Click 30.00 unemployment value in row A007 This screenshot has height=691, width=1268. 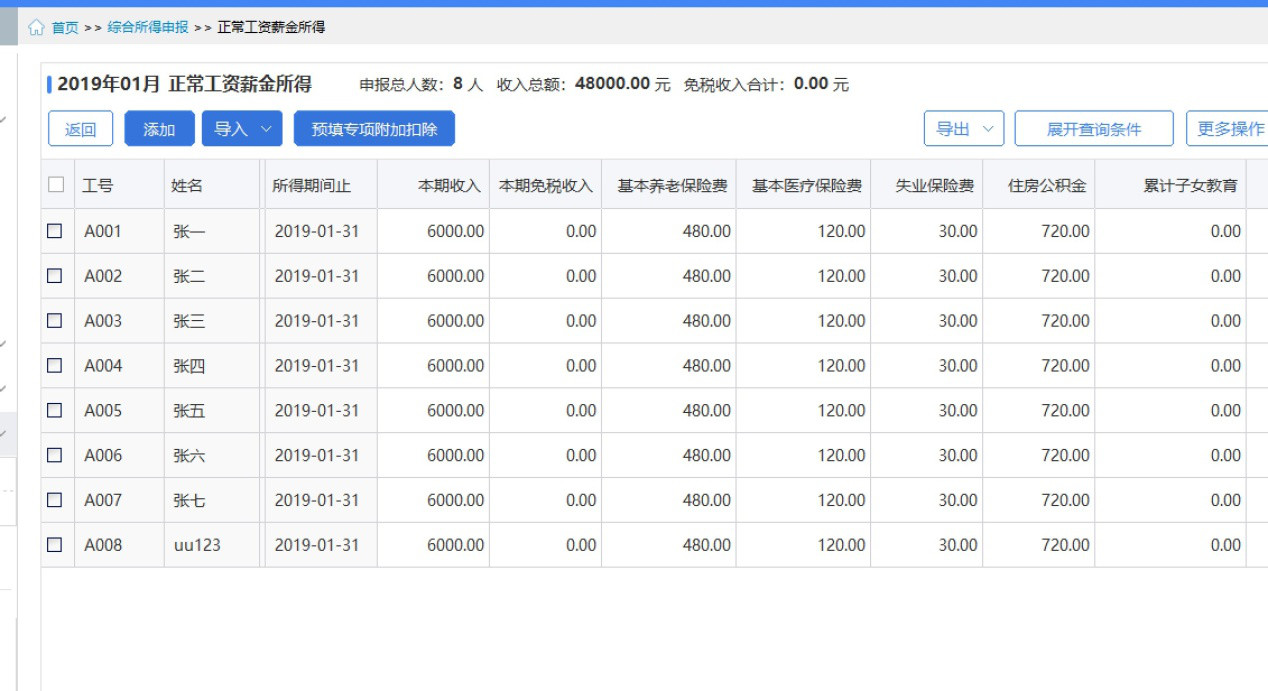[958, 500]
